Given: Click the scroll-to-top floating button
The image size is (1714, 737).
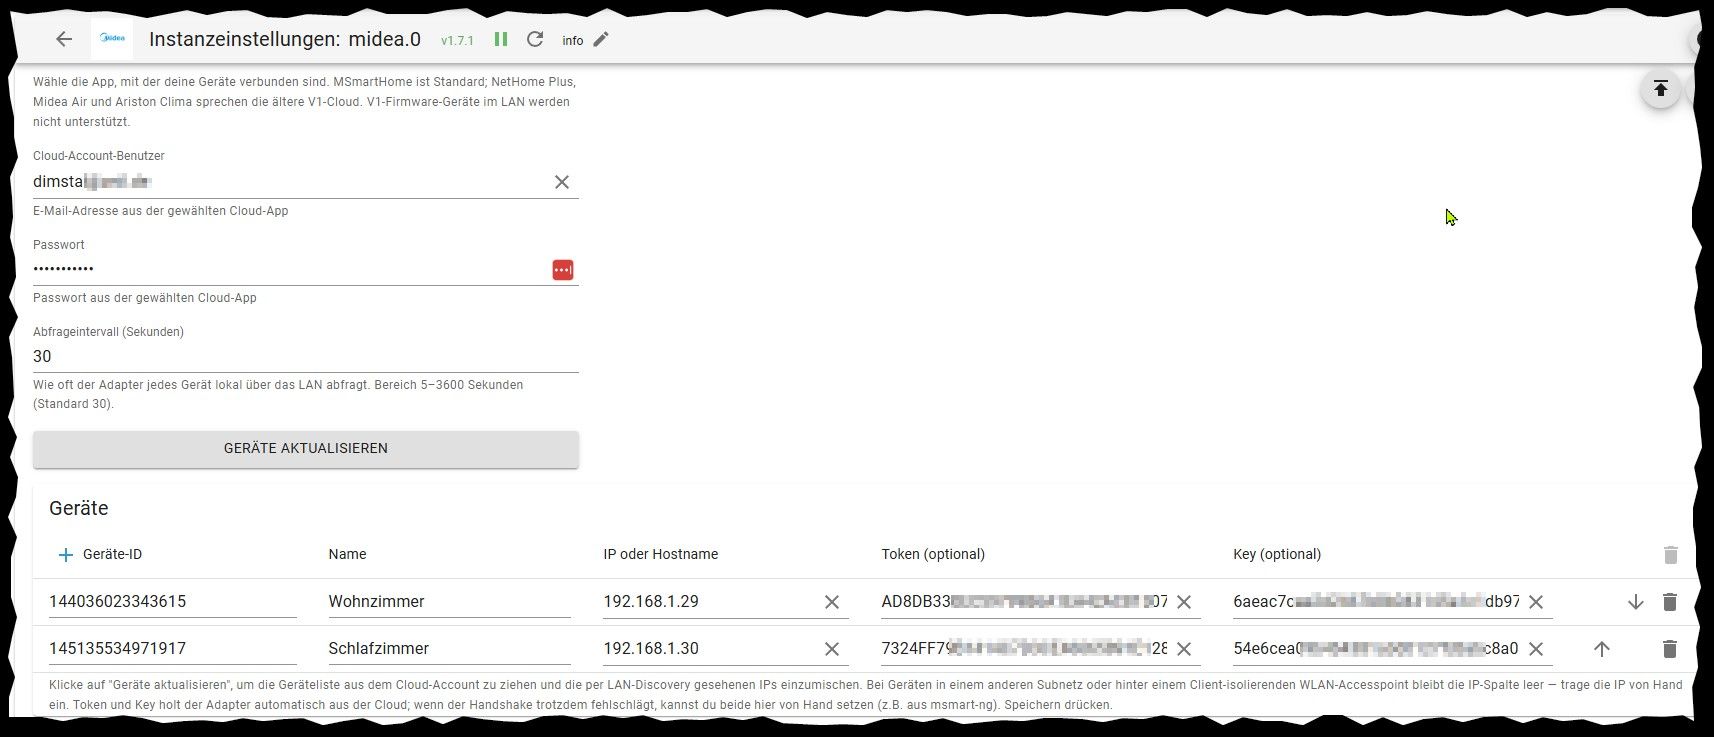Looking at the screenshot, I should point(1660,89).
